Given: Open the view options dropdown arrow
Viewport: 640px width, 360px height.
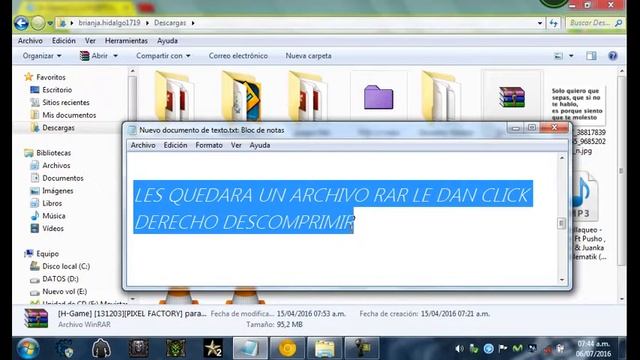Looking at the screenshot, I should coord(571,56).
